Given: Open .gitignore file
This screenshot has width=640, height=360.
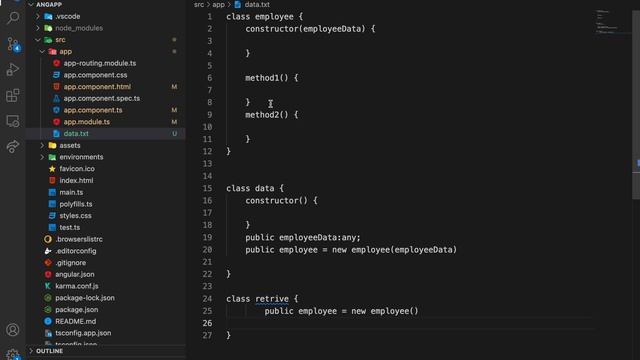Looking at the screenshot, I should pos(70,263).
